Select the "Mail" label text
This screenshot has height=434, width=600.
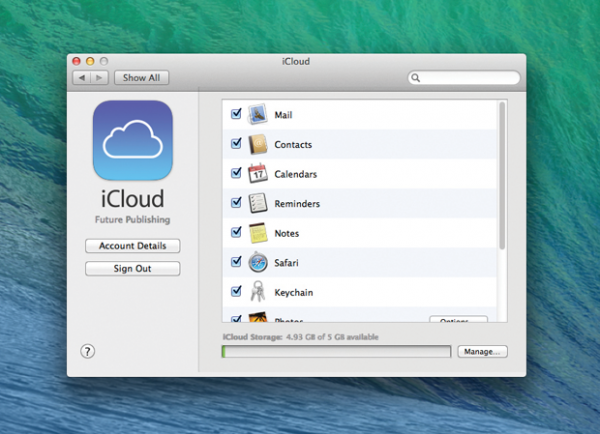tap(283, 115)
